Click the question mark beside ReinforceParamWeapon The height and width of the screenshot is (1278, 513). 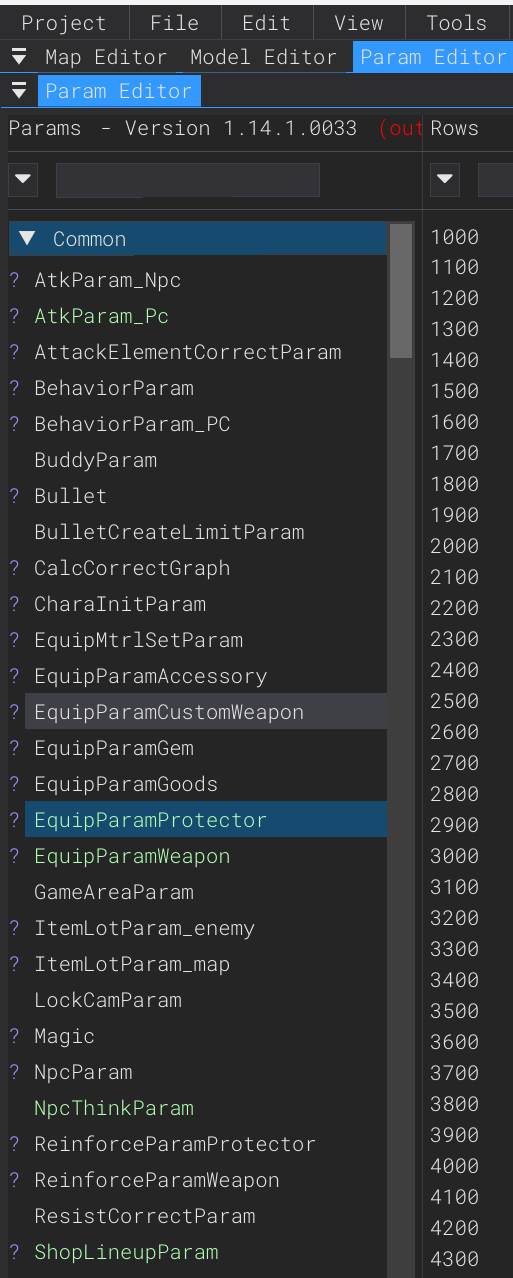pos(14,1180)
